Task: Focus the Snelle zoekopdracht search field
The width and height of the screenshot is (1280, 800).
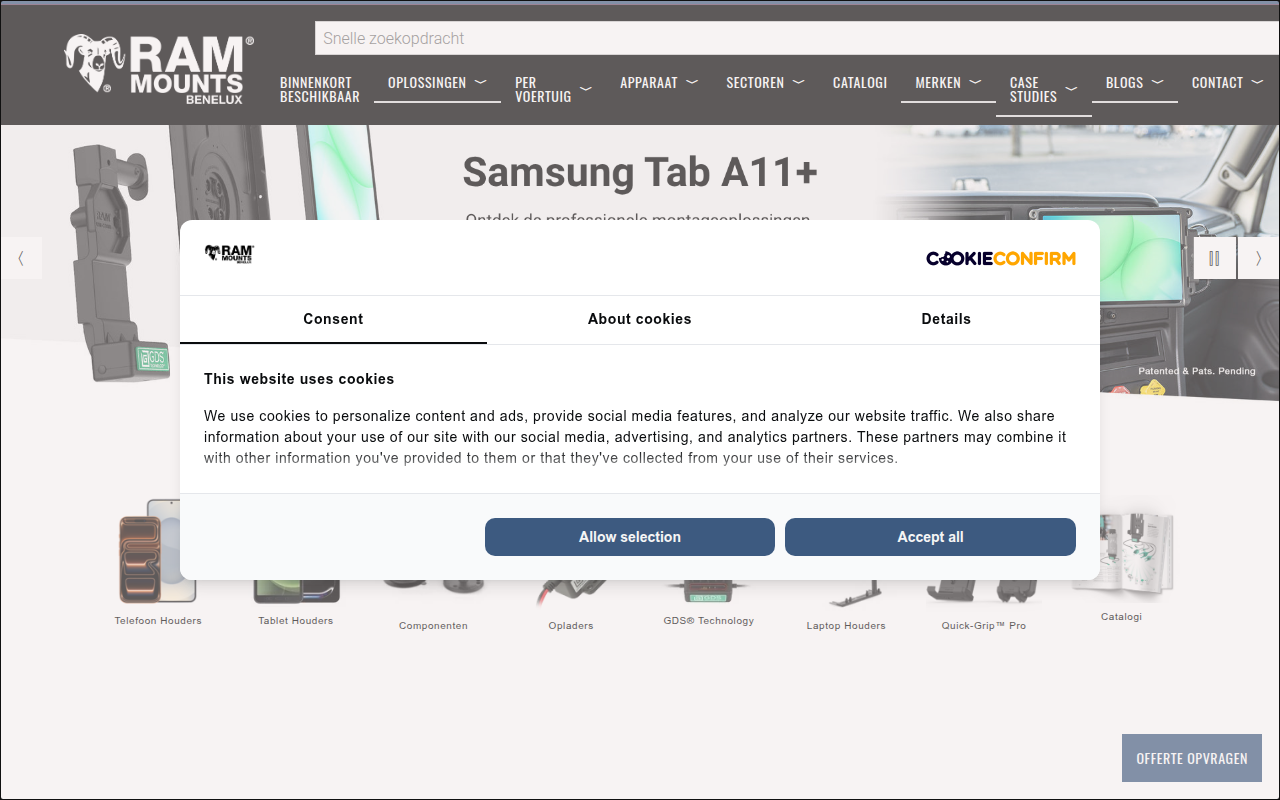Action: coord(797,38)
